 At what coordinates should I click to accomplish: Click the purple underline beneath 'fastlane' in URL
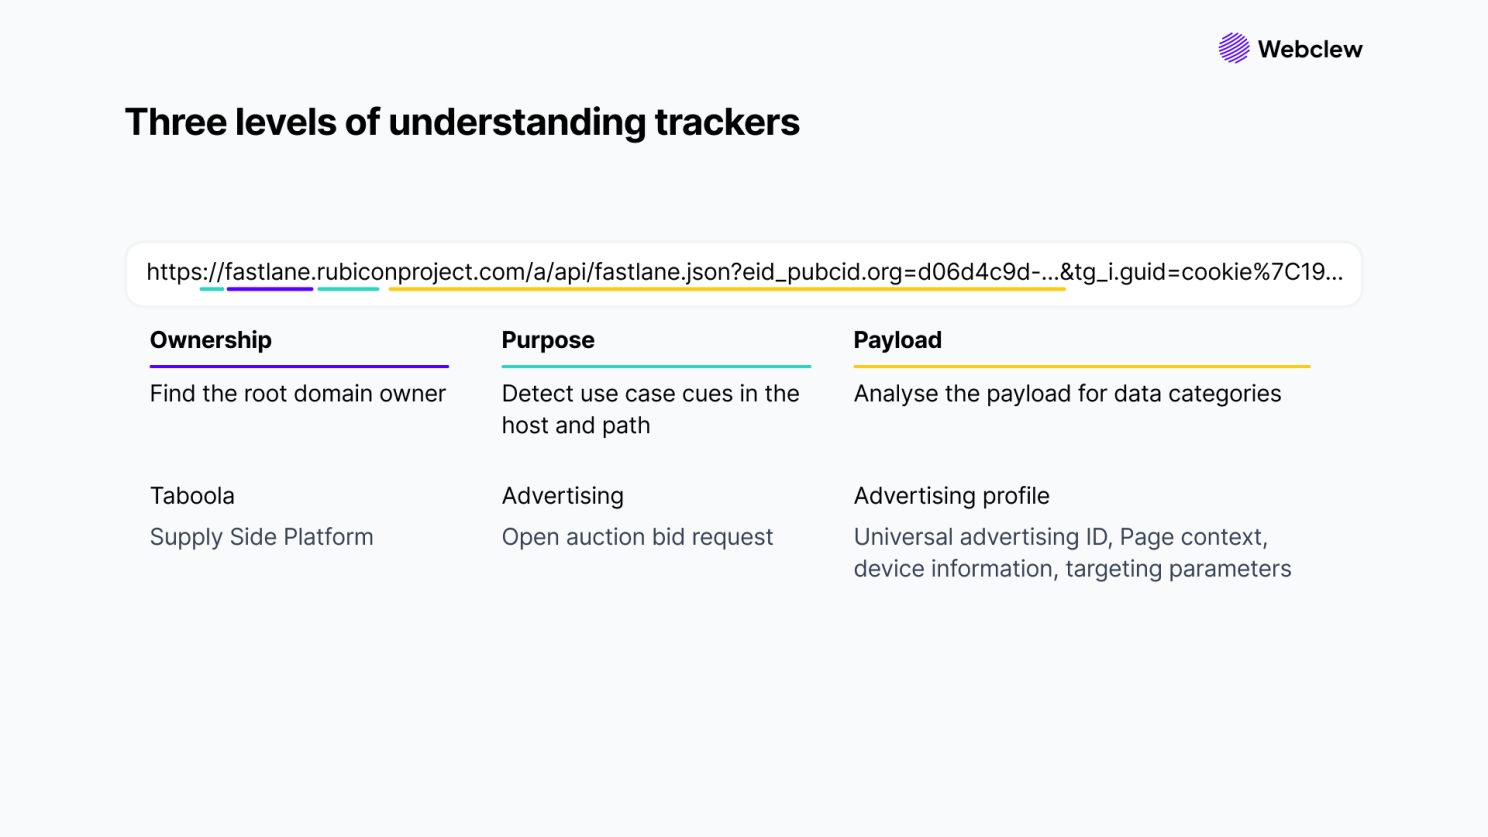pyautogui.click(x=270, y=289)
